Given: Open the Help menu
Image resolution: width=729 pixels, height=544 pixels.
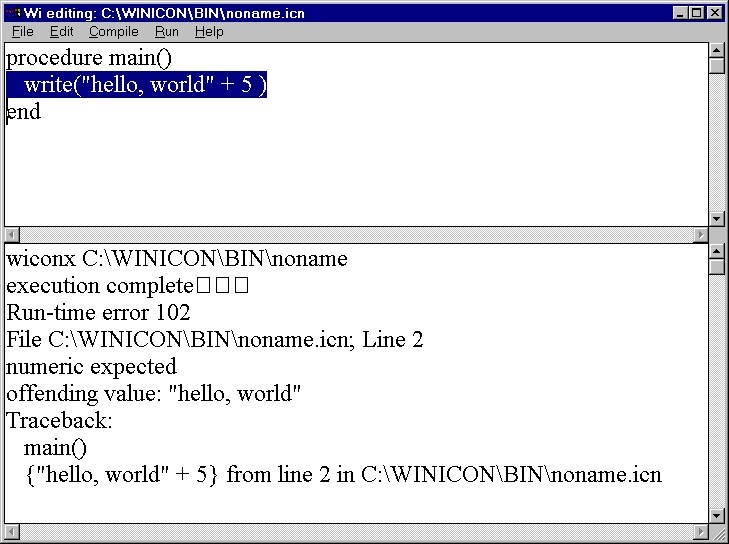Looking at the screenshot, I should 209,32.
